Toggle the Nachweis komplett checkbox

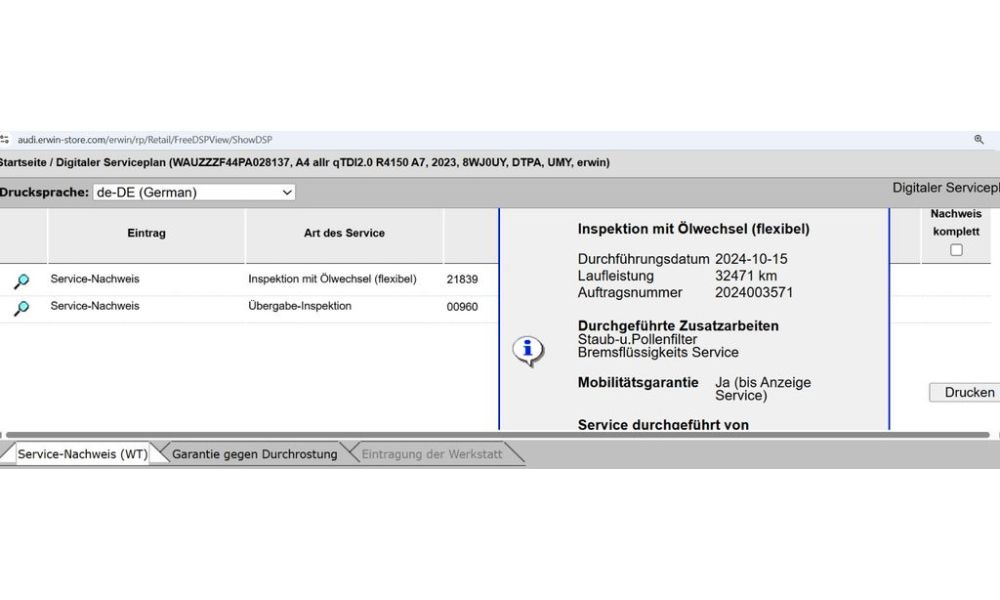(x=956, y=250)
